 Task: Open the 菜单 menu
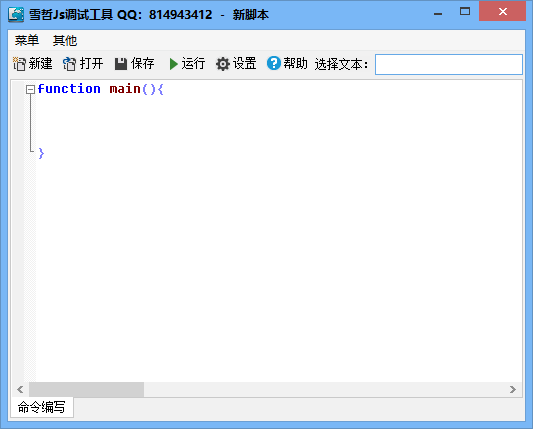click(x=27, y=40)
